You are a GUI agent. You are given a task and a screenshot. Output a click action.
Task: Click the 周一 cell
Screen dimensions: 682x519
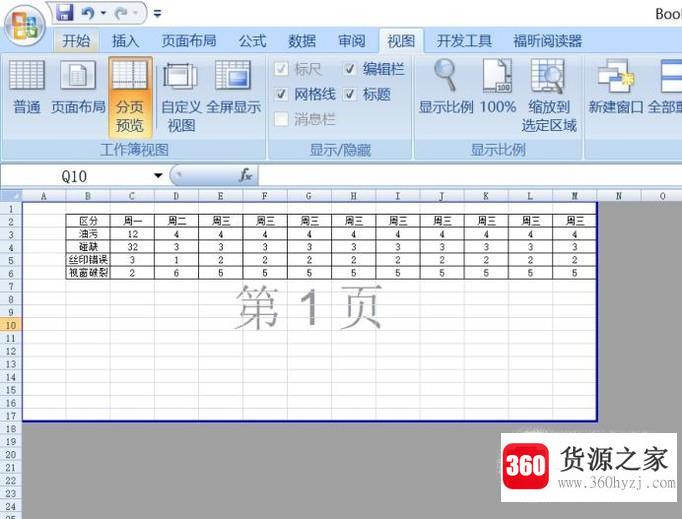[x=132, y=221]
